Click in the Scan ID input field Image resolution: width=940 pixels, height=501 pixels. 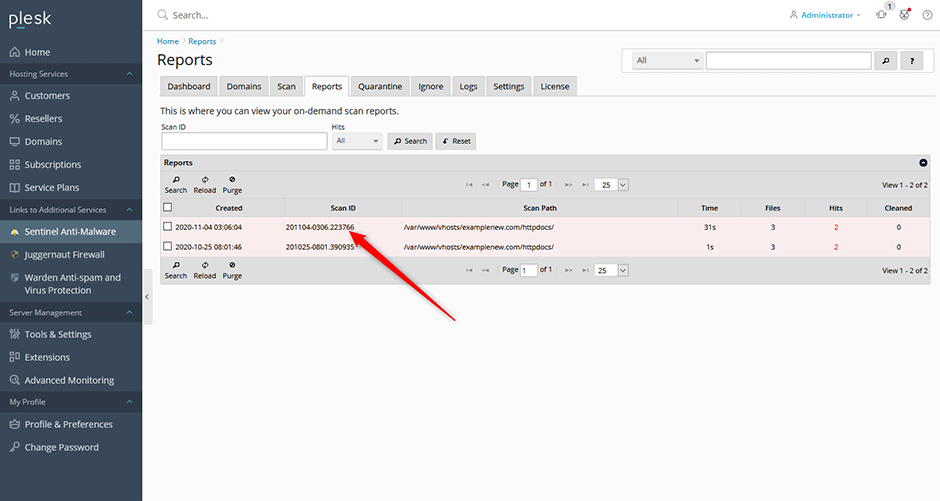click(244, 141)
